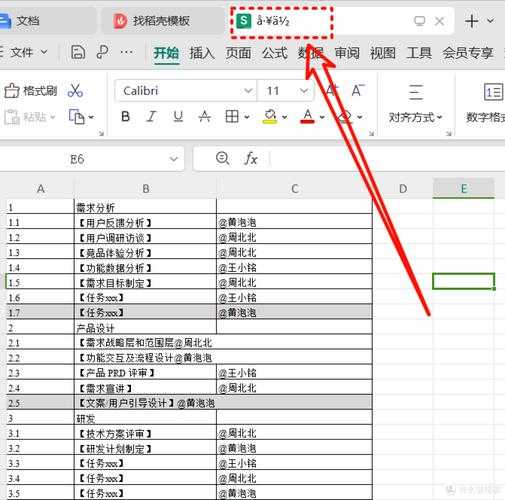
Task: Open the 插入 (Insert) ribbon tab
Action: coord(202,53)
